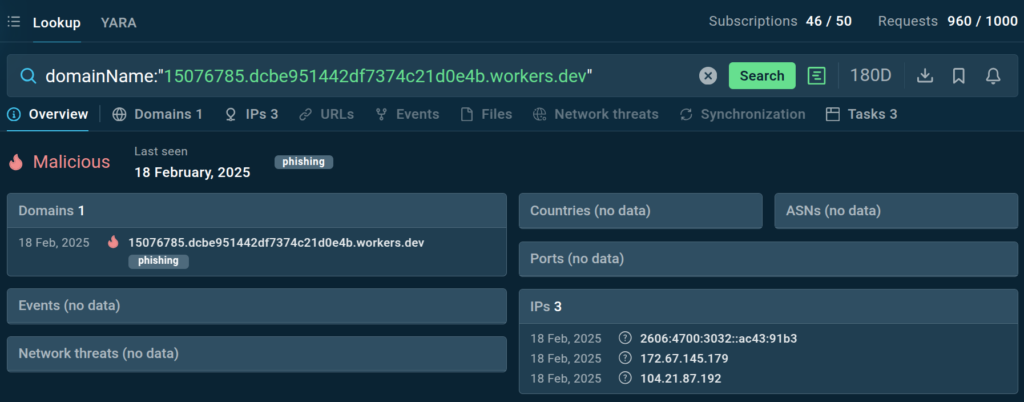Expand the Network threats panel
Viewport: 1024px width, 402px height.
(x=256, y=354)
